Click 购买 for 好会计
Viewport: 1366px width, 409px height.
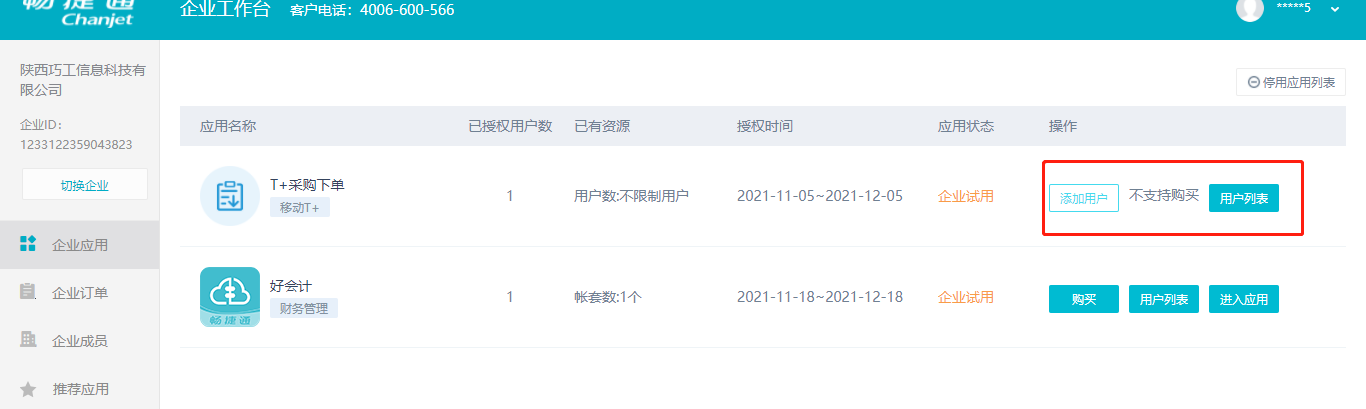[x=1084, y=299]
